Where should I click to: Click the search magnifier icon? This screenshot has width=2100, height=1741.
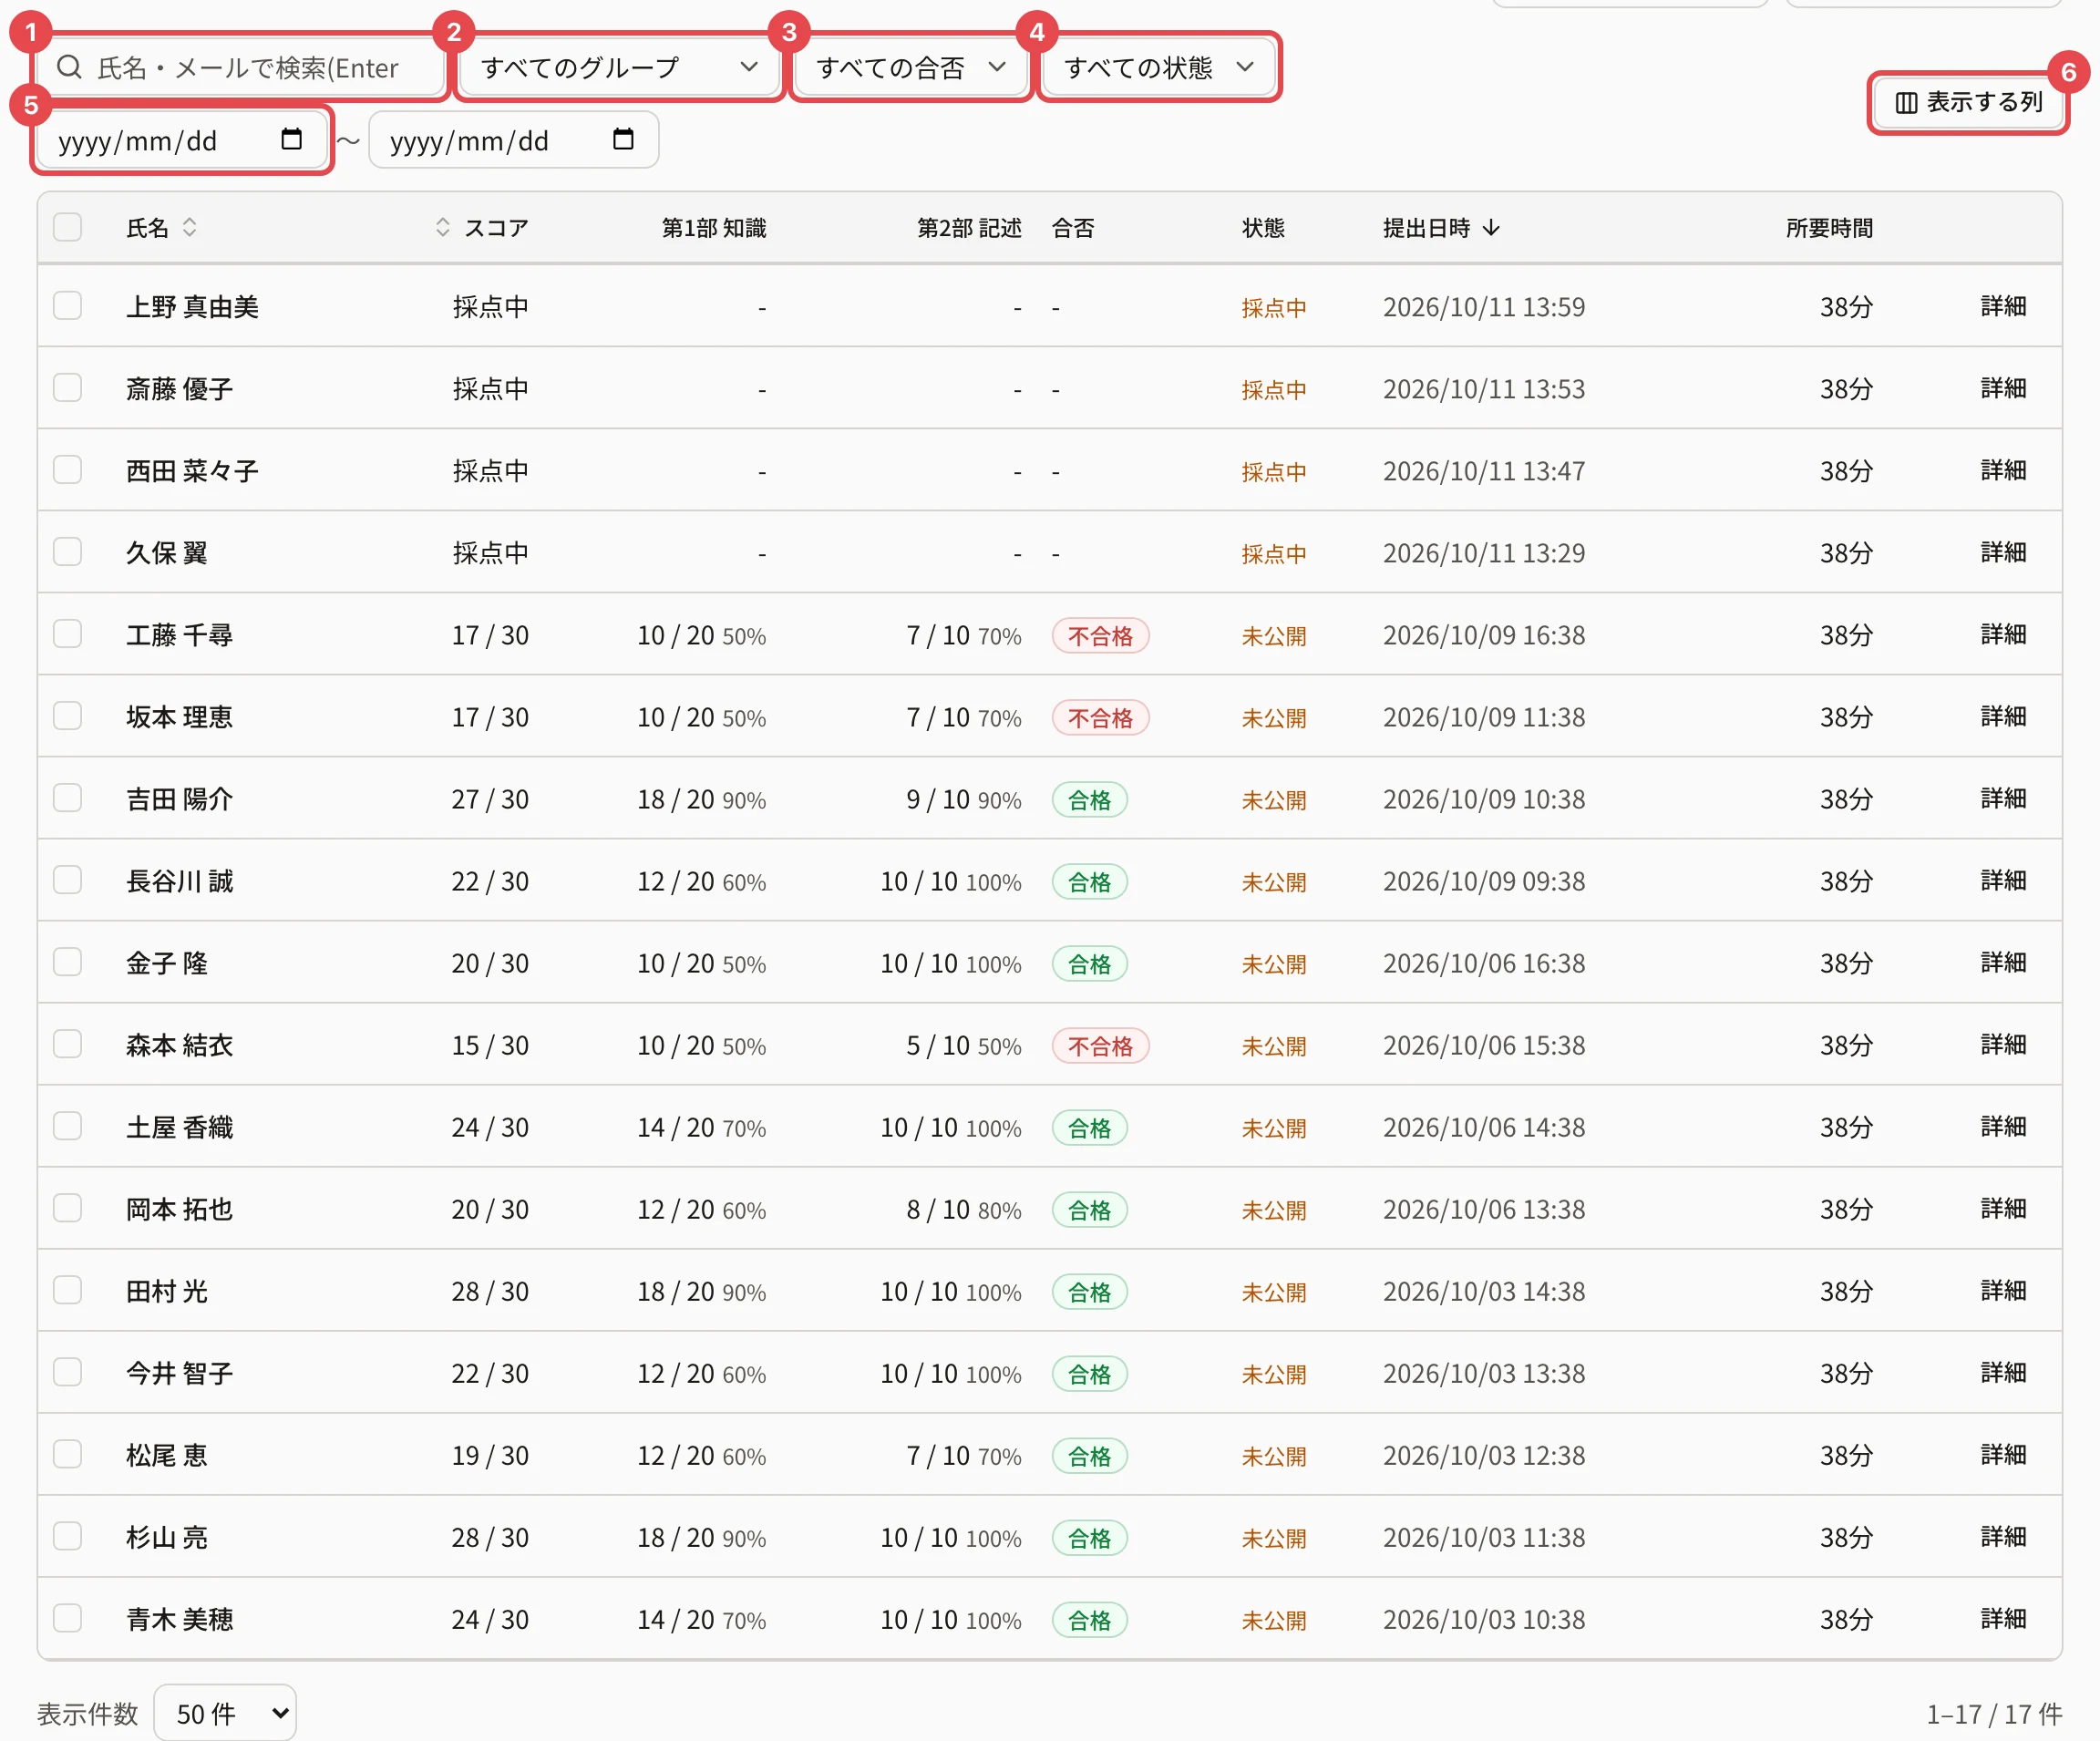pos(69,67)
